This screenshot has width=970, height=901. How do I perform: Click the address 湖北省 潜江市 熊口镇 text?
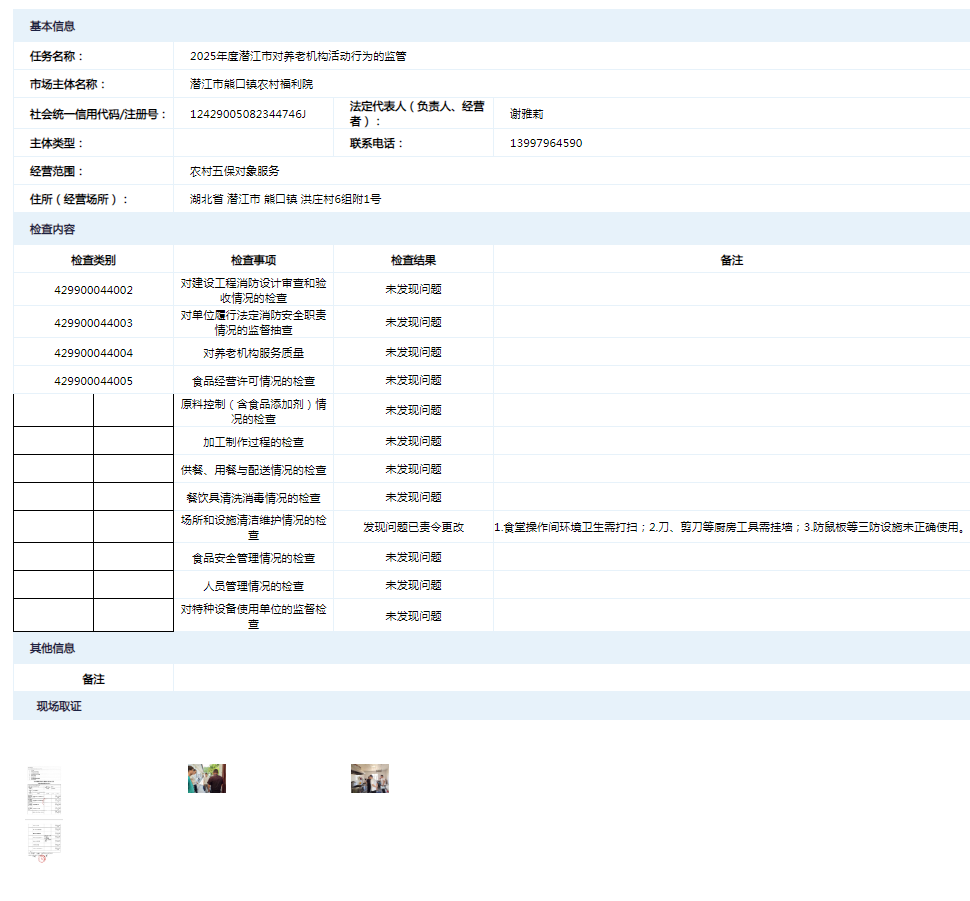point(285,199)
